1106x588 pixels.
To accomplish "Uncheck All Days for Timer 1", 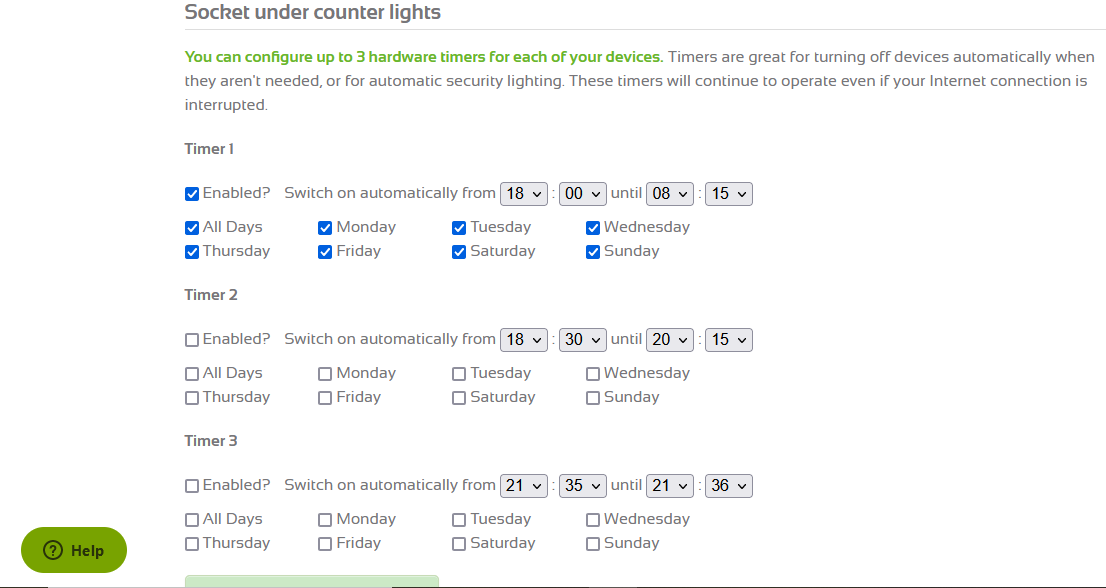I will [192, 228].
